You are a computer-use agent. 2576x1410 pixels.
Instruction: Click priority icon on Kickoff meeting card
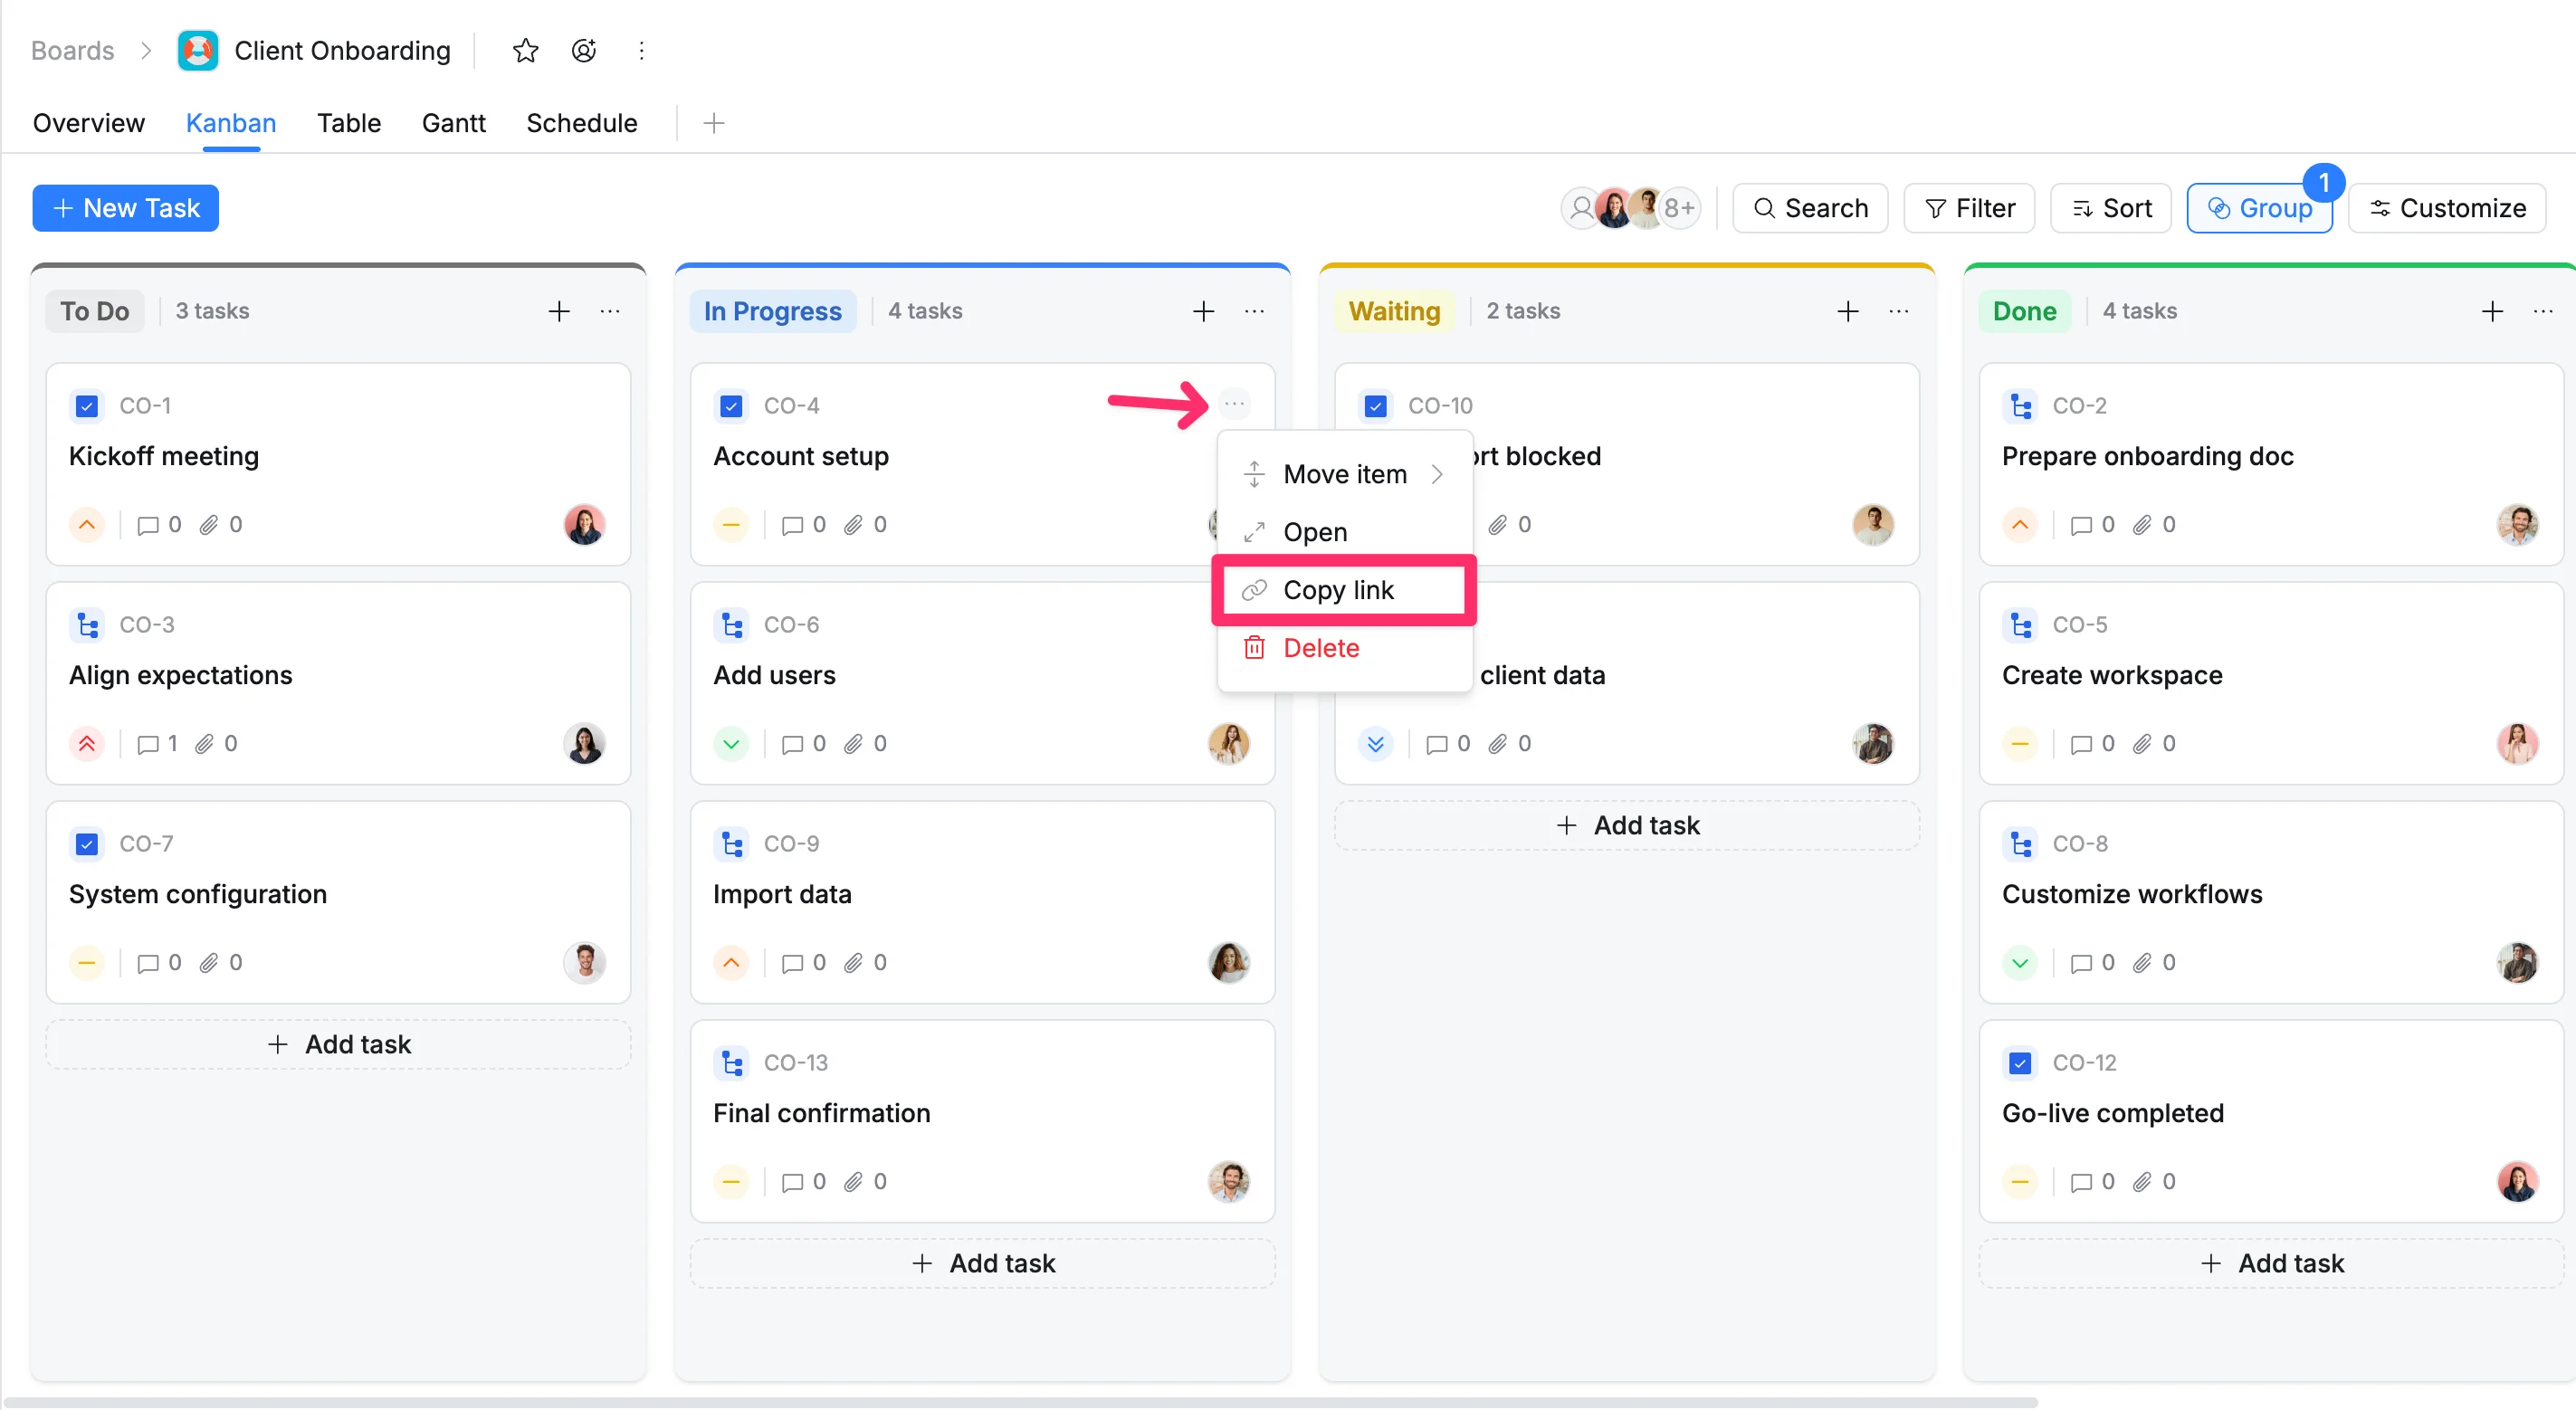point(87,524)
